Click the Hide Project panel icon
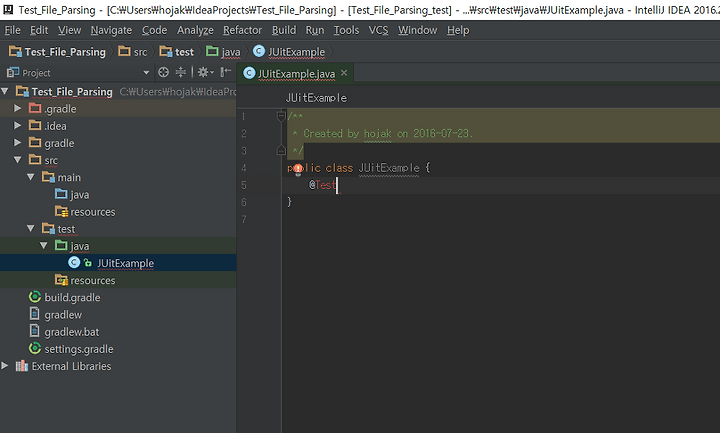Image resolution: width=720 pixels, height=433 pixels. coord(225,72)
